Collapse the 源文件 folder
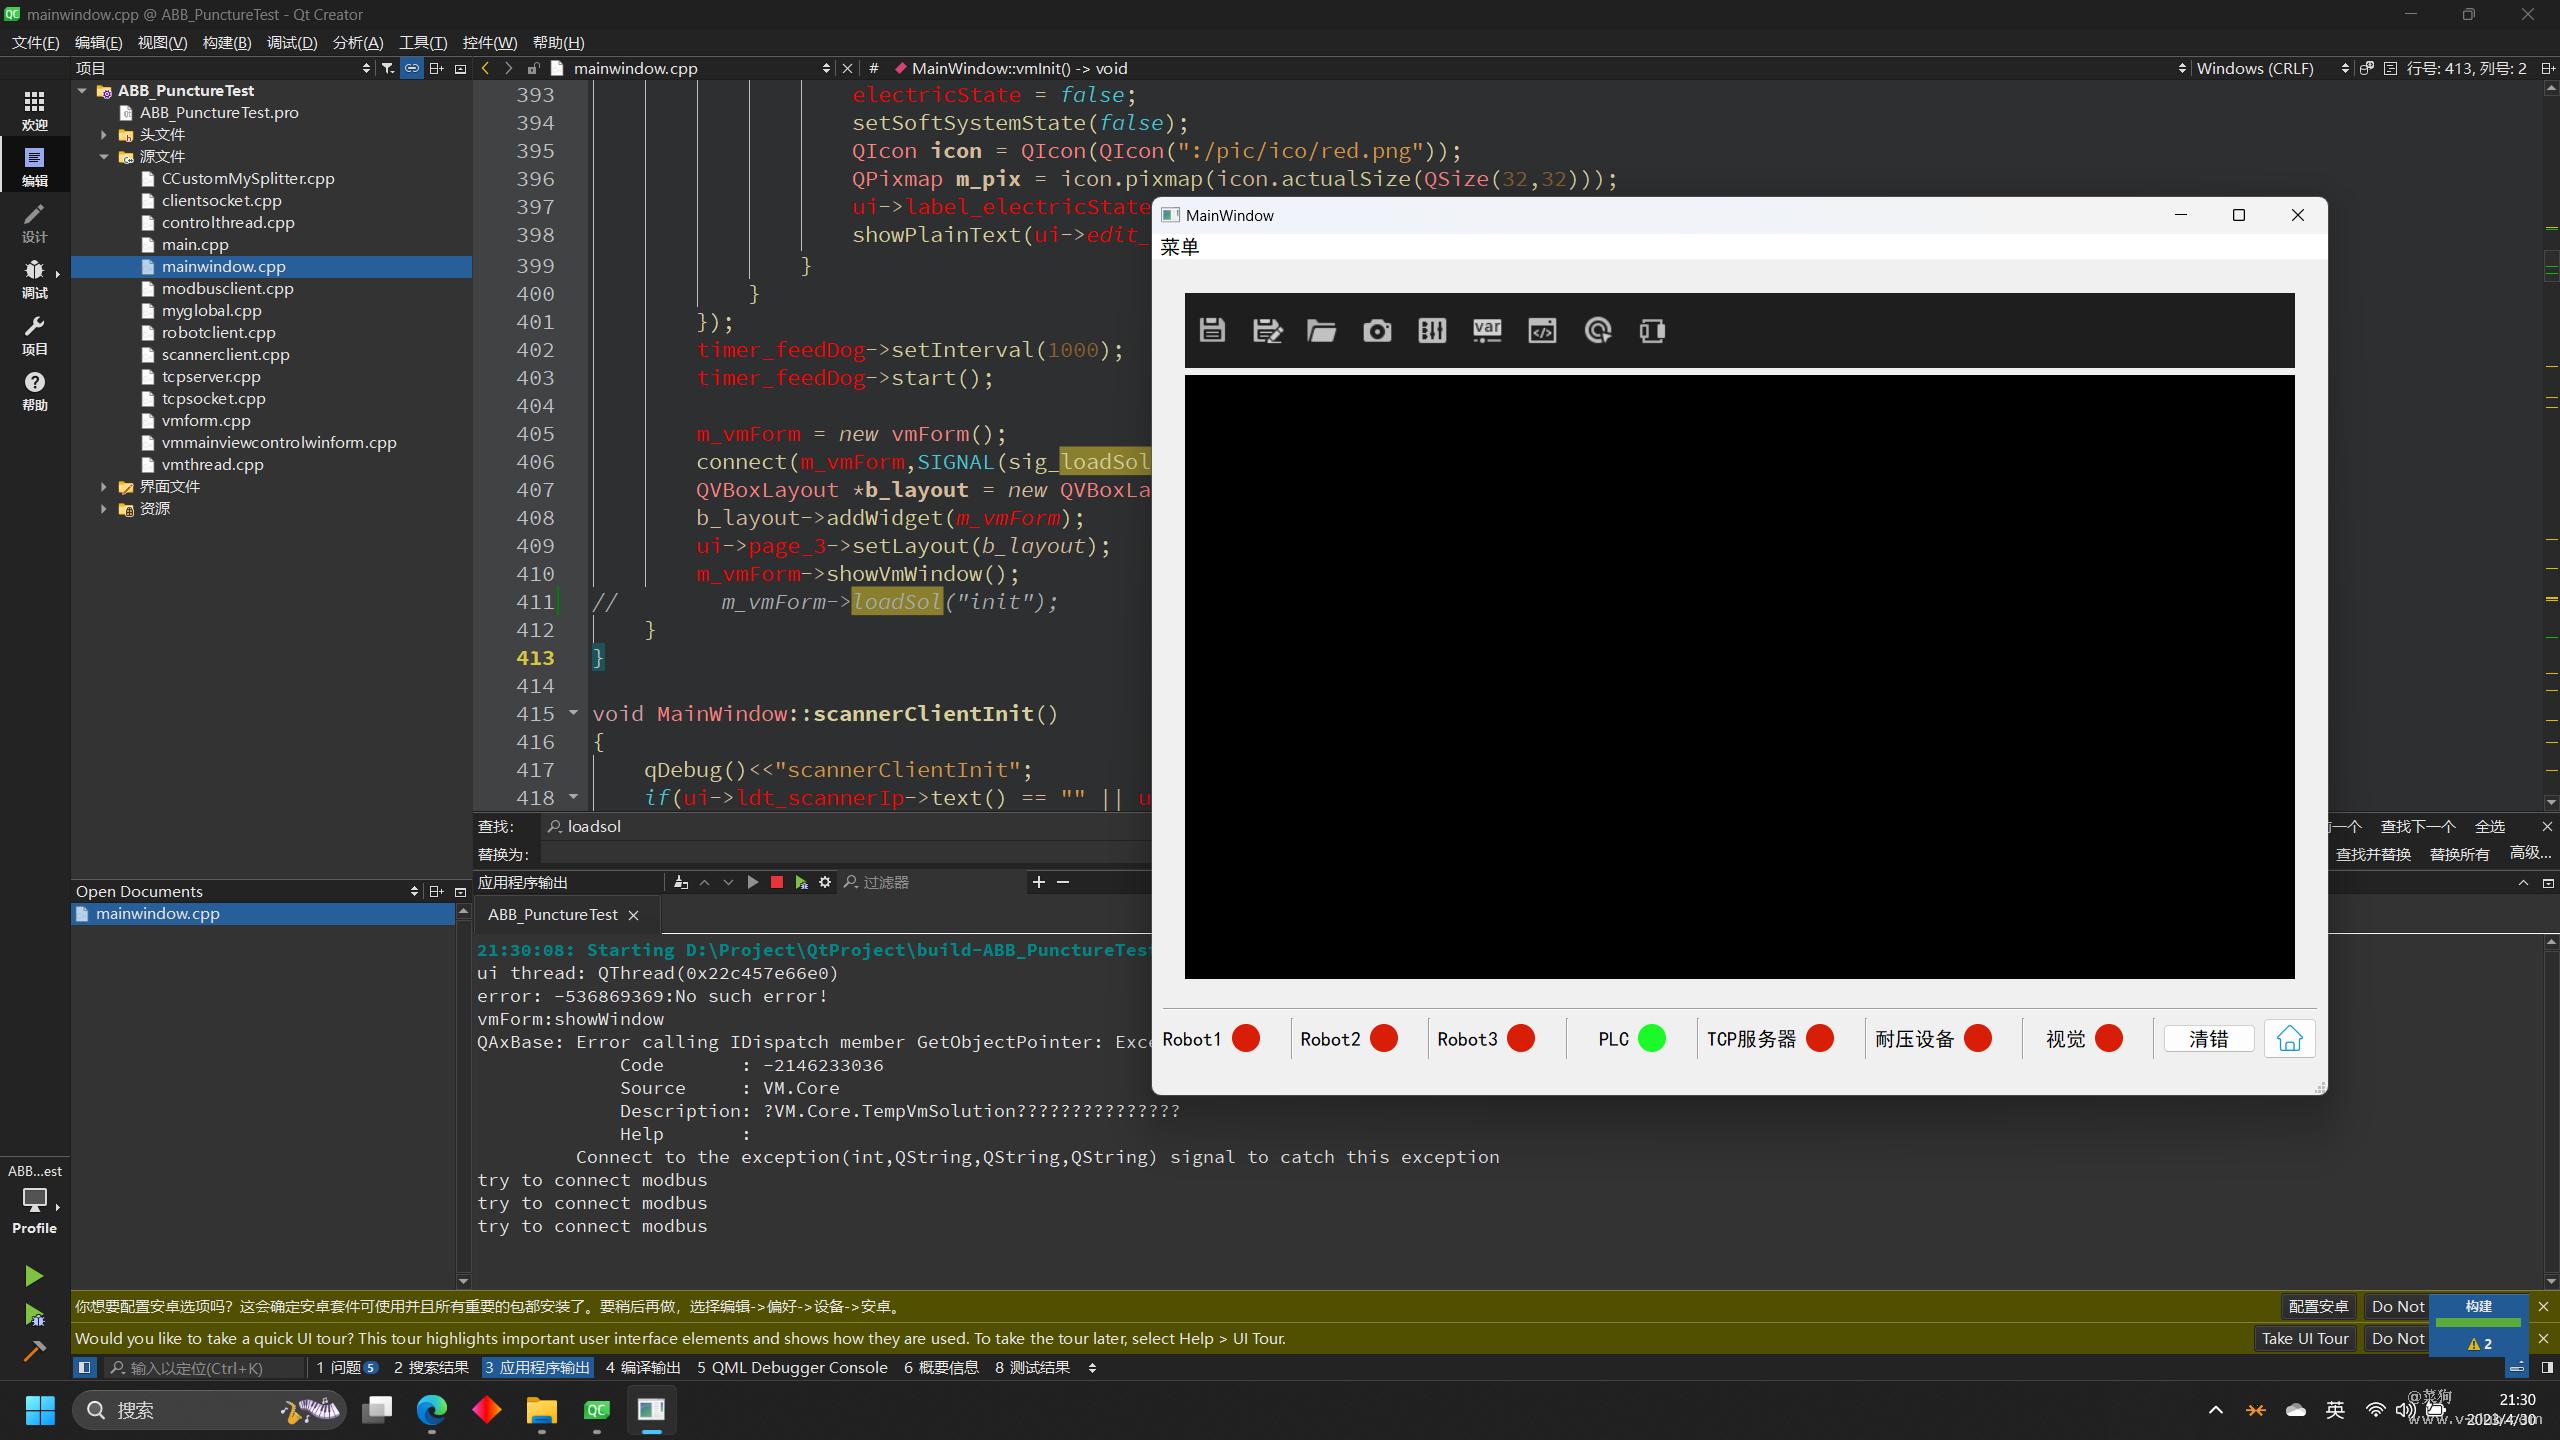Screen dimensions: 2560x1440 click(104, 156)
